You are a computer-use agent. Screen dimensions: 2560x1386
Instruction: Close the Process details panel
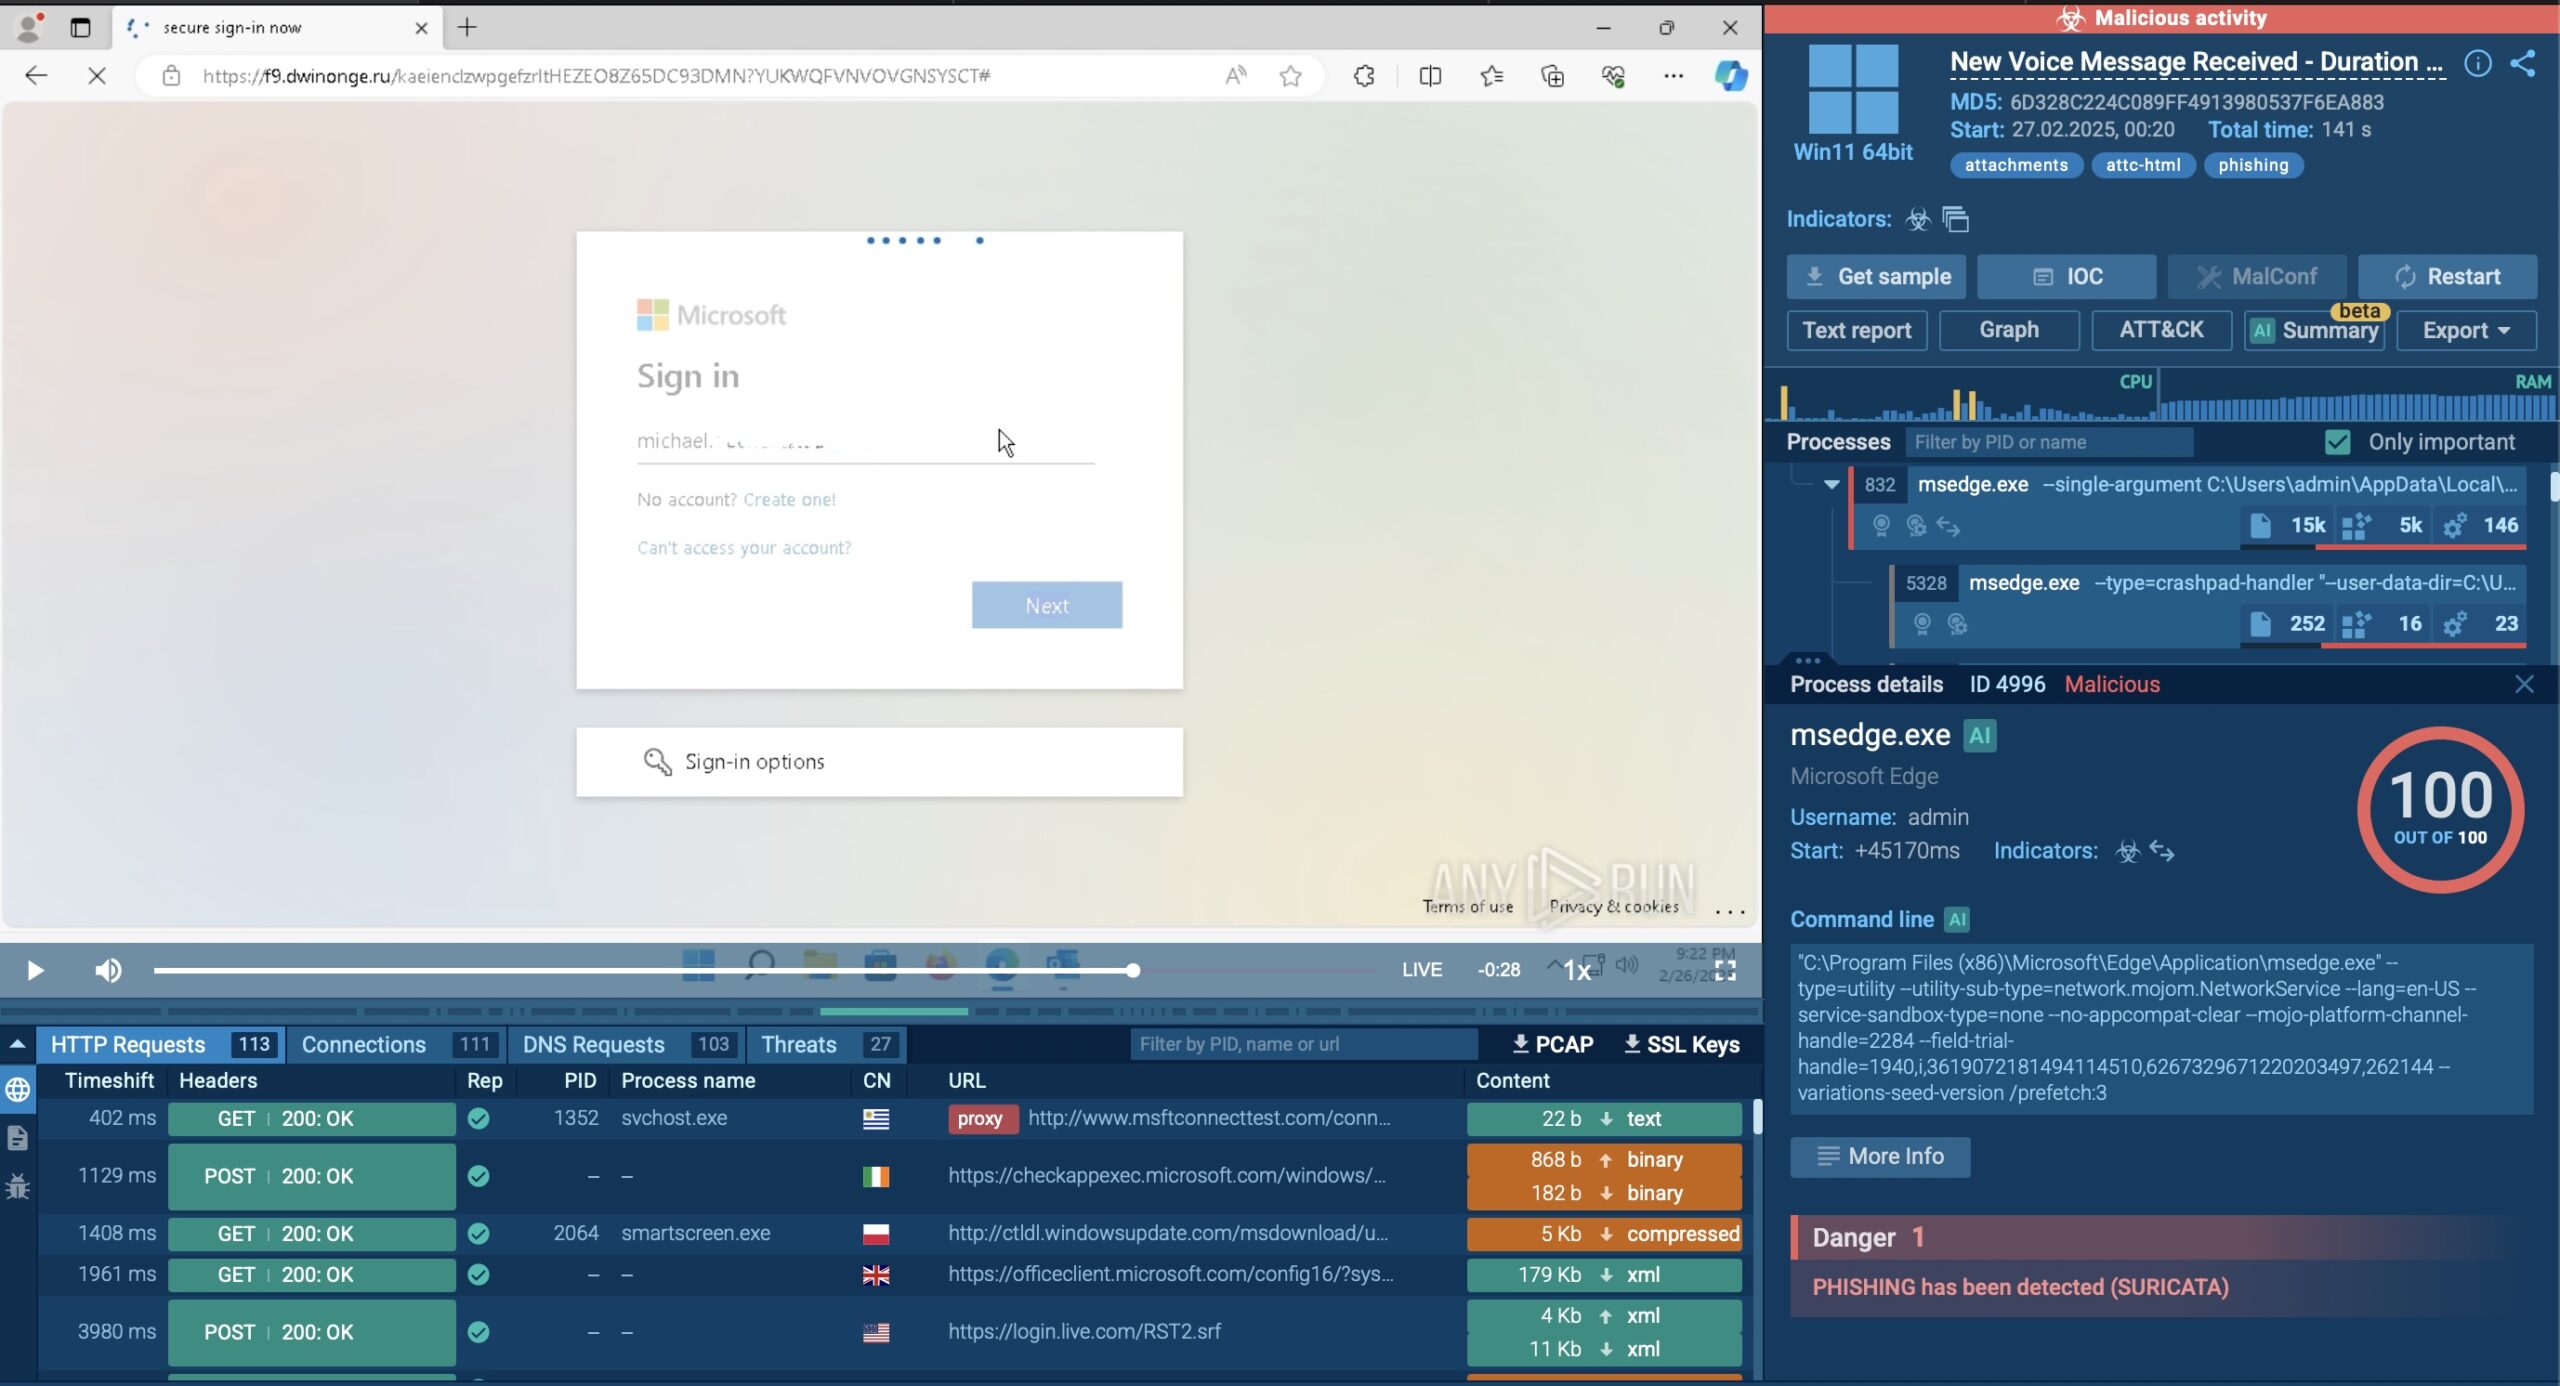click(2524, 684)
